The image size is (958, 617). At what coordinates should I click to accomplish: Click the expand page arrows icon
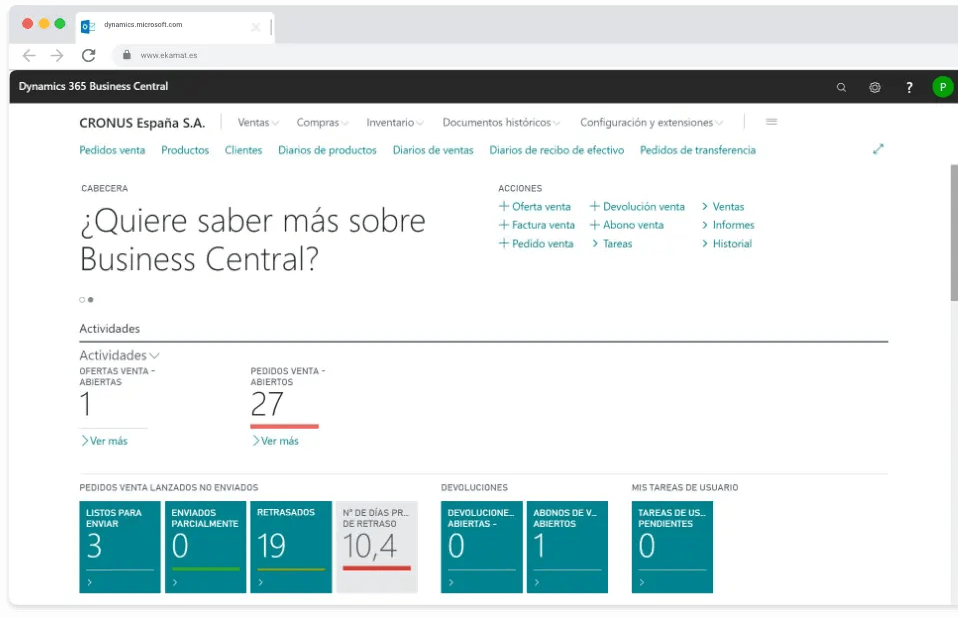pos(878,149)
